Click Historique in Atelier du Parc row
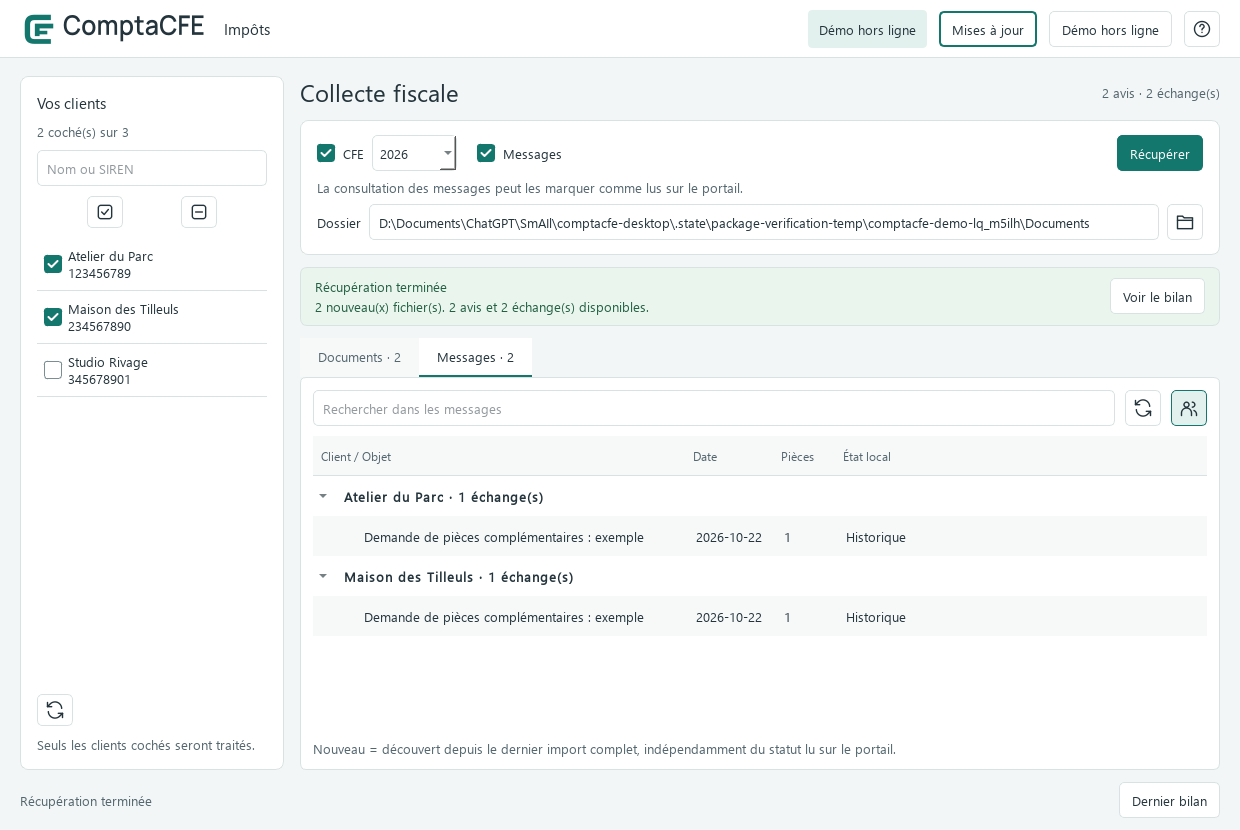 coord(876,537)
